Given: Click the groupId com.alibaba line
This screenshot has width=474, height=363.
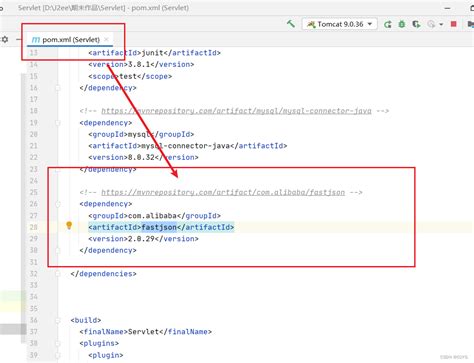Looking at the screenshot, I should coord(154,216).
